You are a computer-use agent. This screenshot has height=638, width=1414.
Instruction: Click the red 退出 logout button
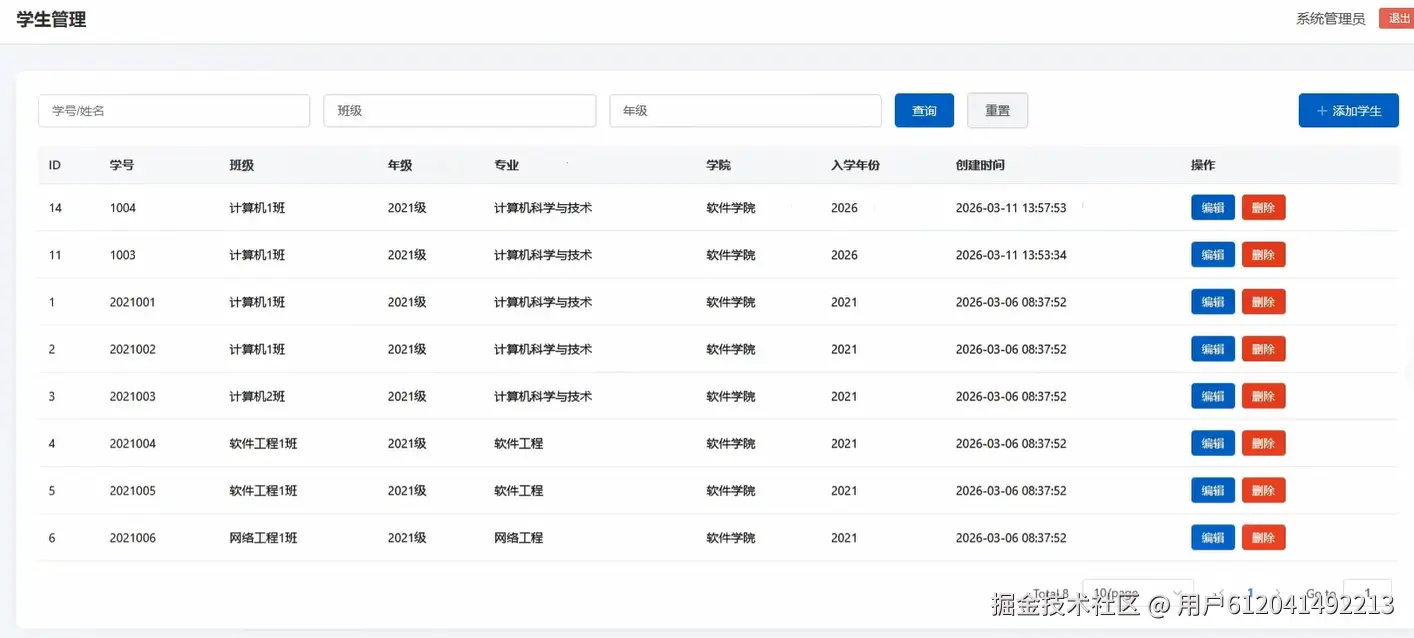click(1397, 18)
